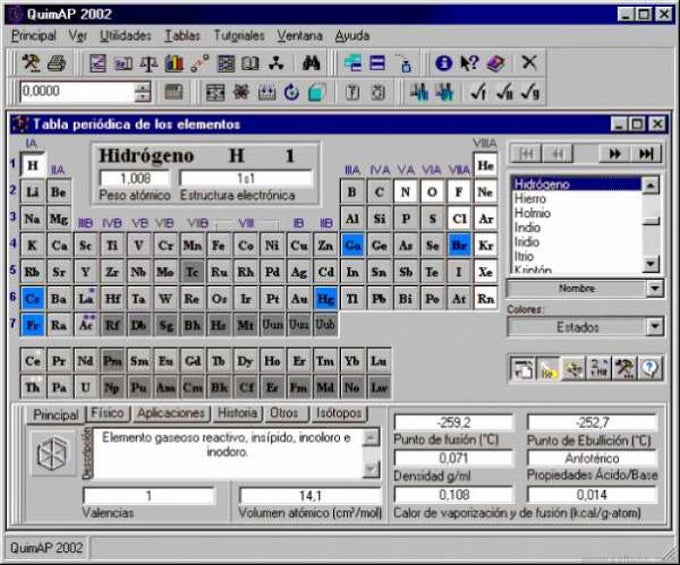Select the Au element cell
The height and width of the screenshot is (565, 680).
299,299
